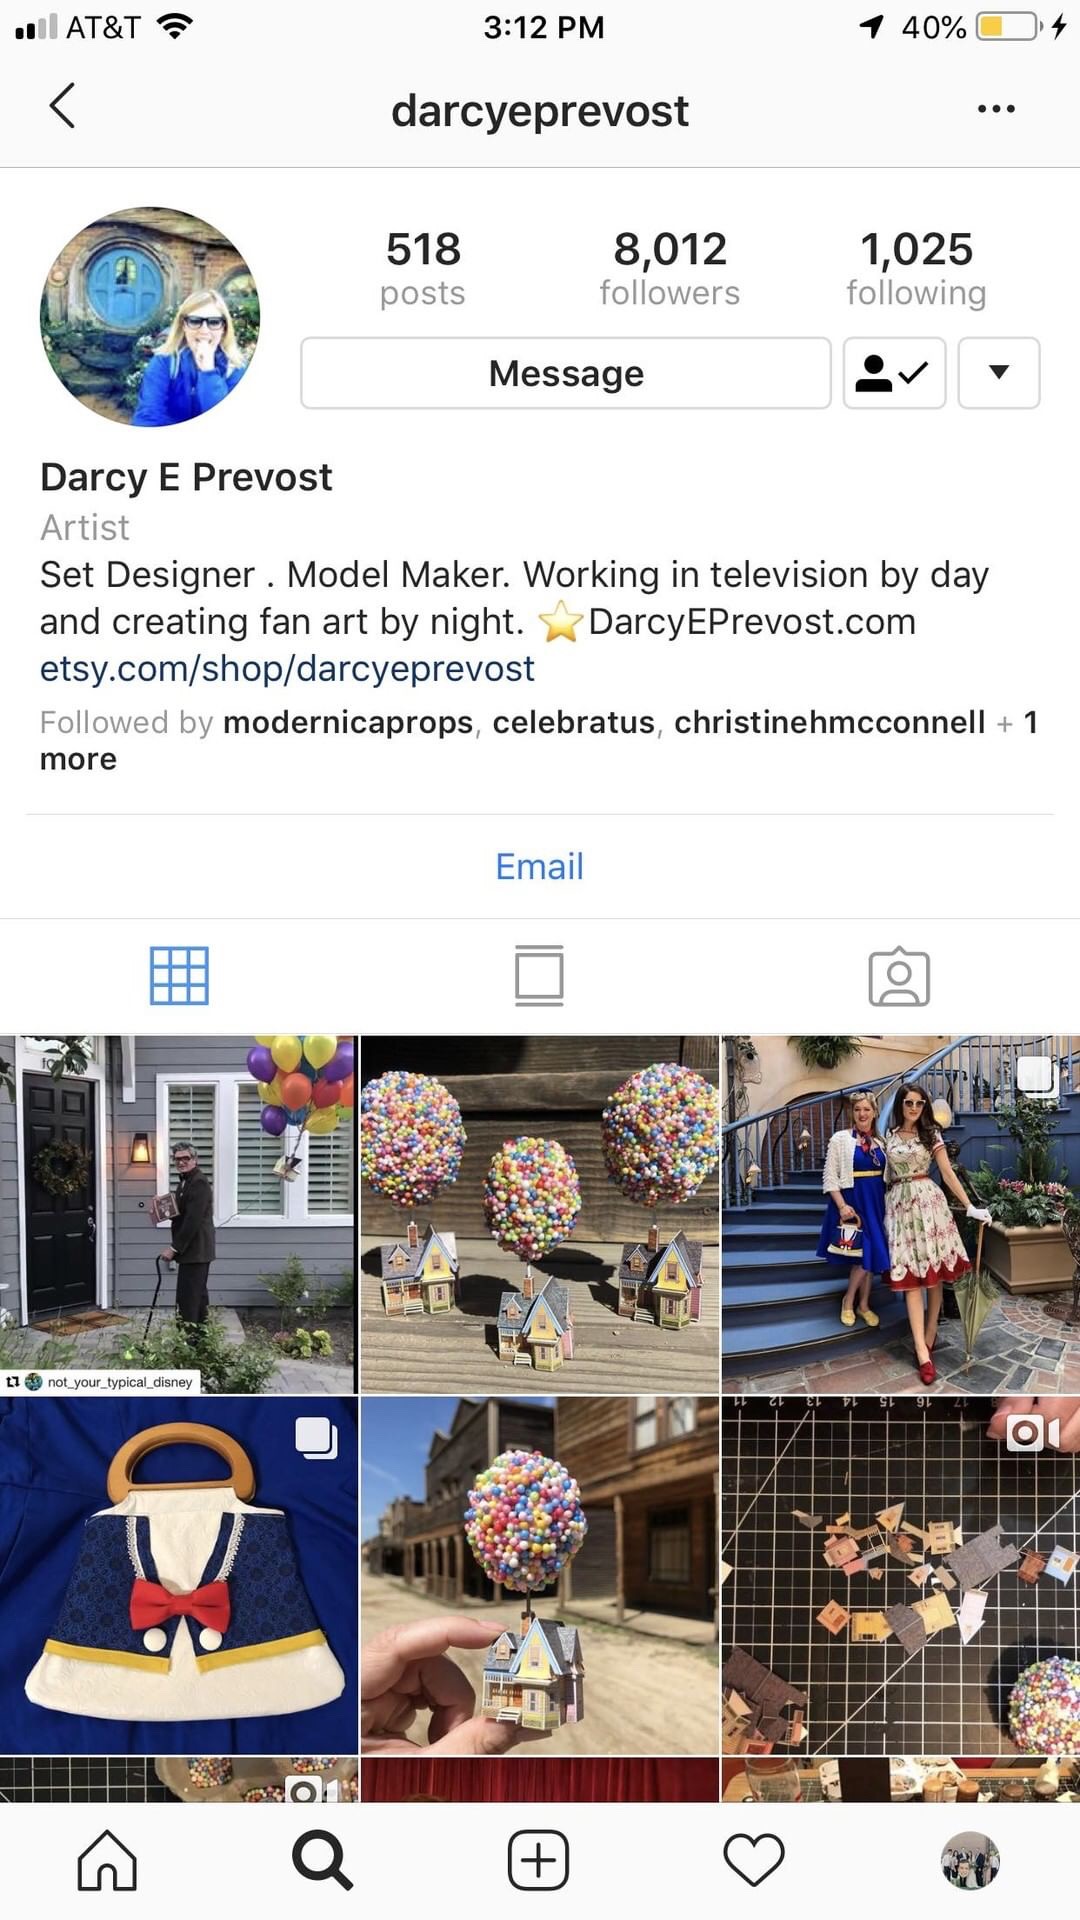
Task: Show tagged photos tab
Action: pyautogui.click(x=899, y=976)
